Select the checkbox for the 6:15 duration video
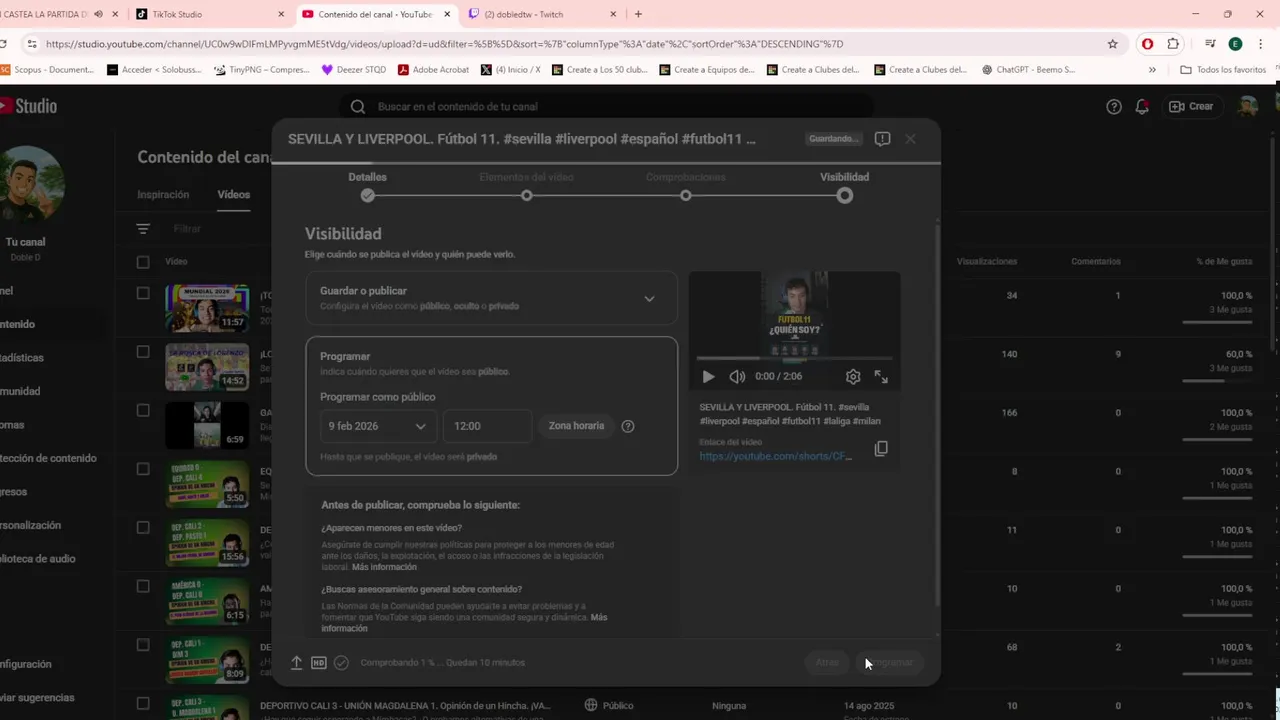This screenshot has height=720, width=1280. (x=143, y=586)
